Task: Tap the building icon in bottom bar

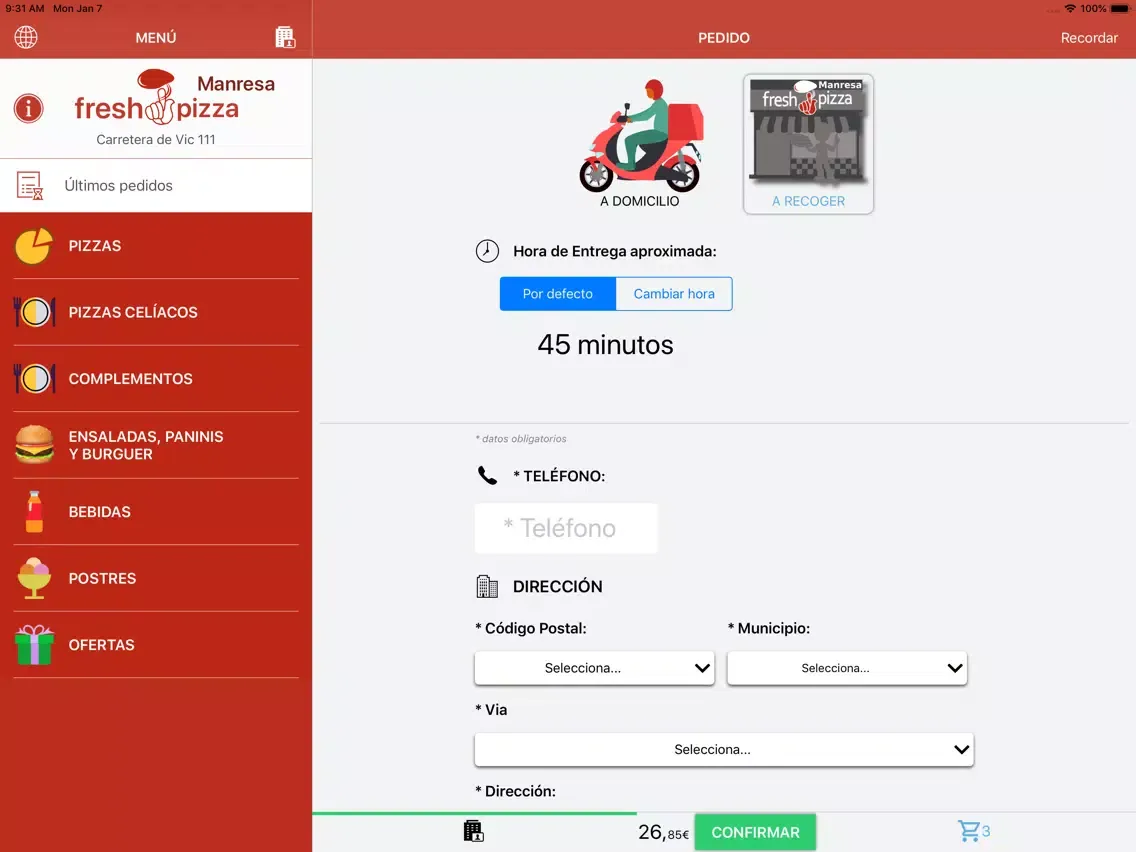Action: pos(473,831)
